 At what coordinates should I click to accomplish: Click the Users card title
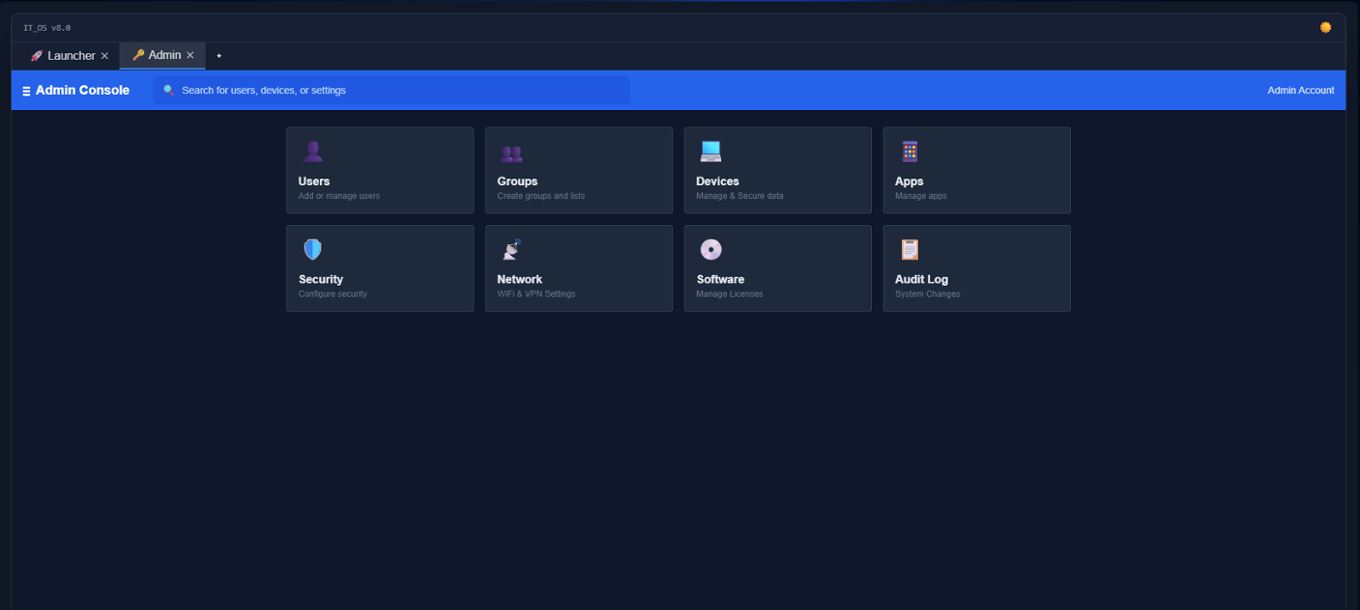click(x=314, y=181)
